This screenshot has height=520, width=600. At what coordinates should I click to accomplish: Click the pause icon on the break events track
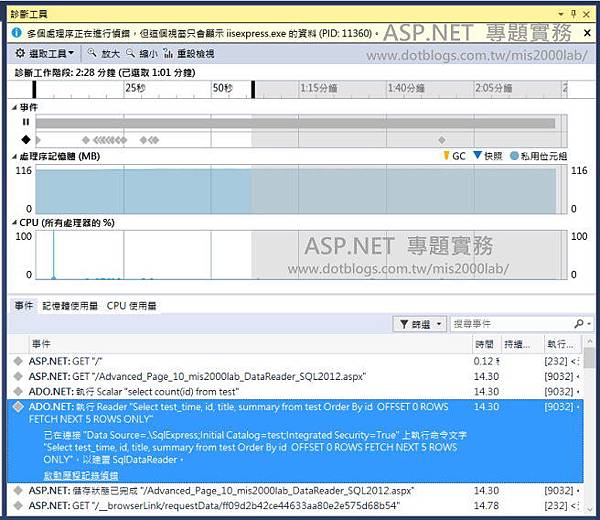[26, 122]
